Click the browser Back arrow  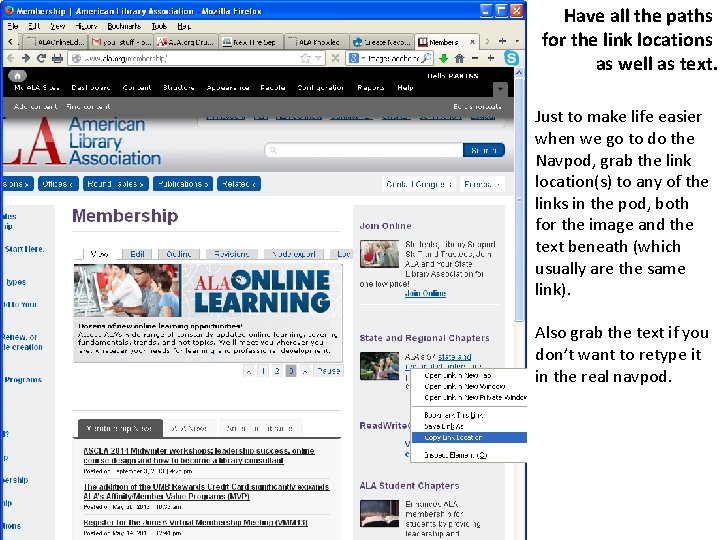[x=11, y=58]
